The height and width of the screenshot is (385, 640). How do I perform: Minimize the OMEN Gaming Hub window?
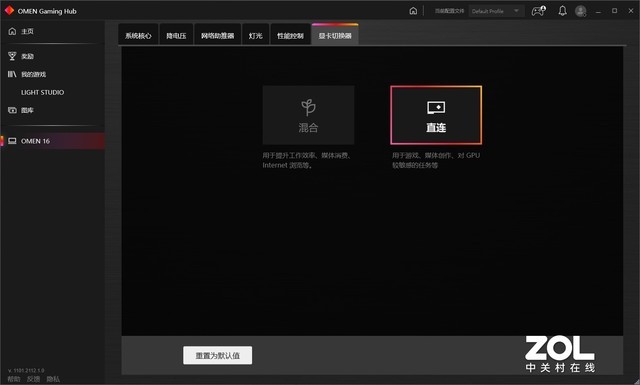click(x=598, y=11)
